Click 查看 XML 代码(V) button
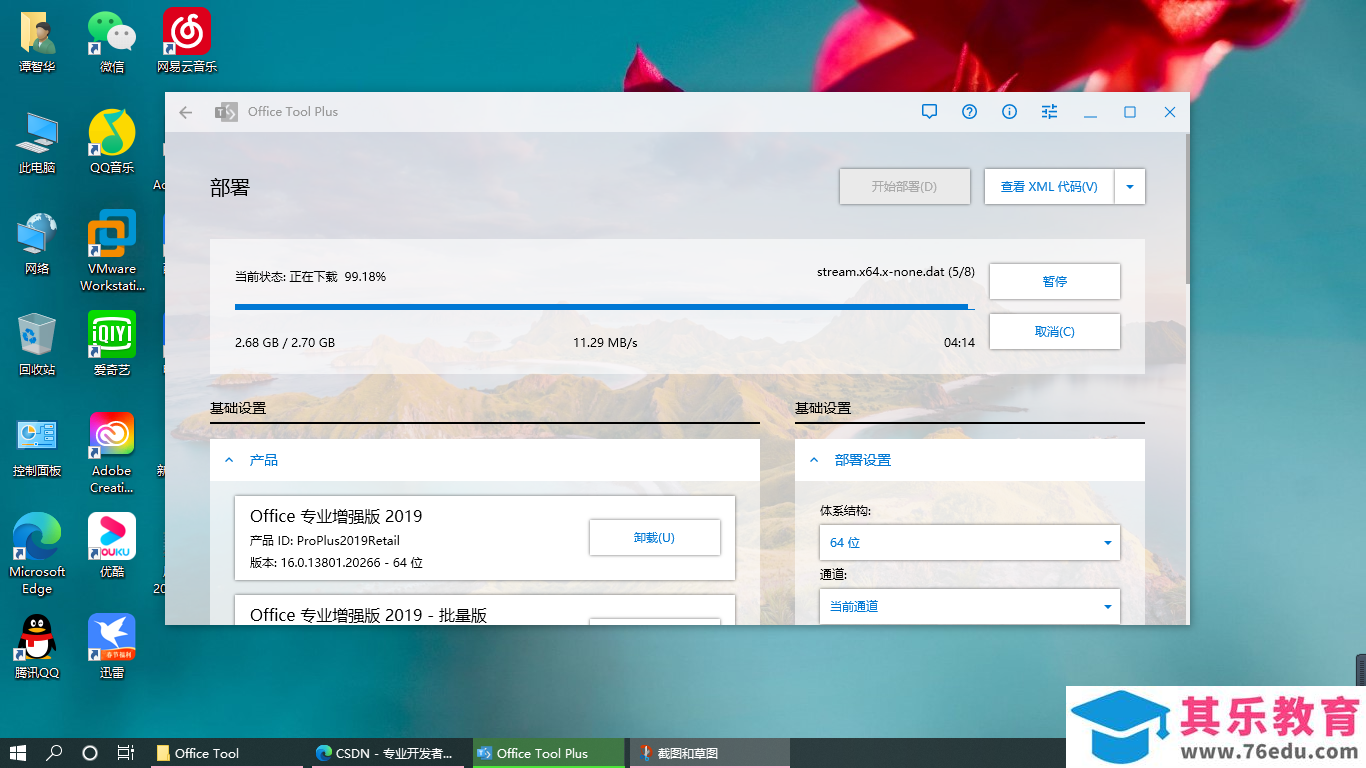The width and height of the screenshot is (1366, 768). 1049,187
